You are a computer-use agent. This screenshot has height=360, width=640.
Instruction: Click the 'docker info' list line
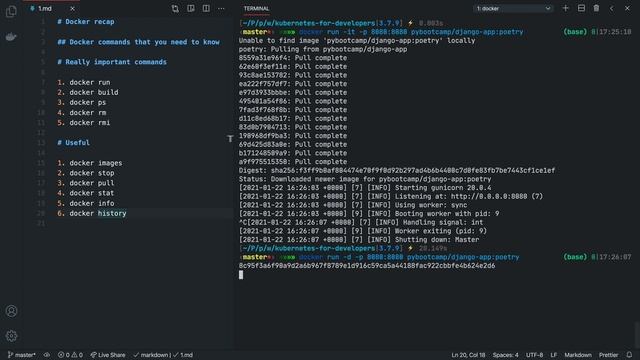click(x=86, y=203)
